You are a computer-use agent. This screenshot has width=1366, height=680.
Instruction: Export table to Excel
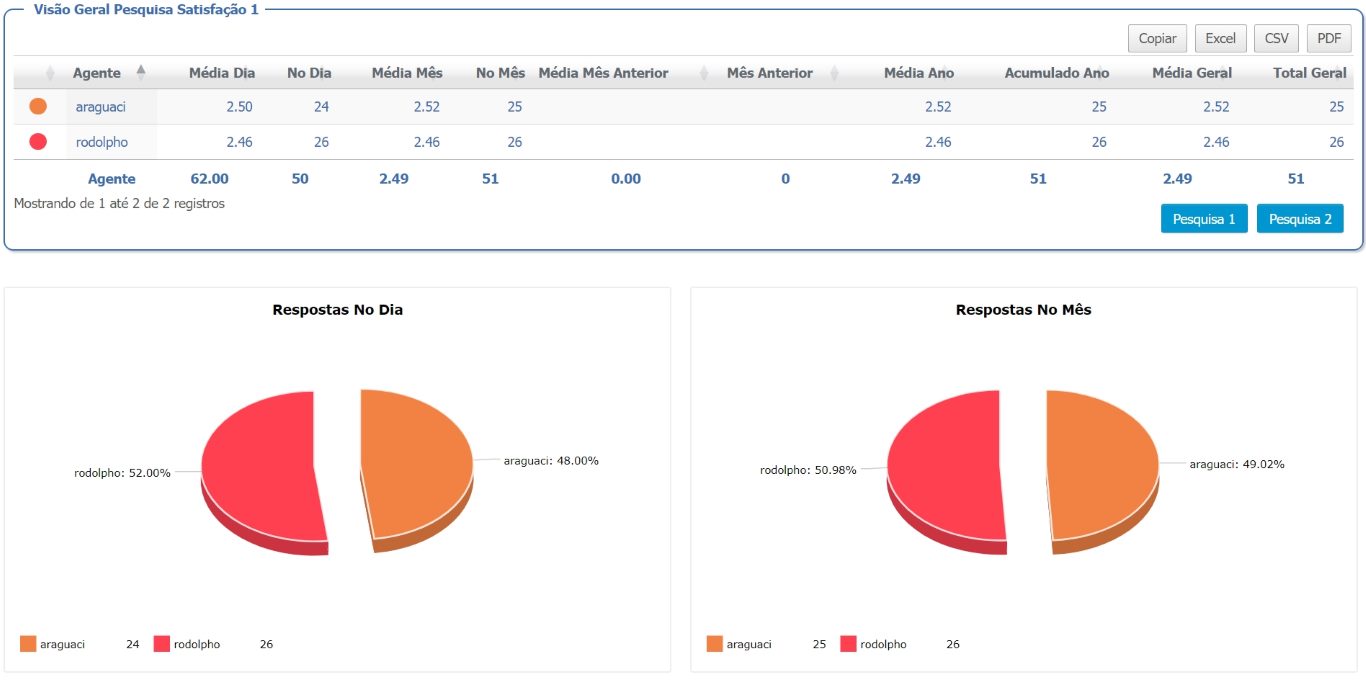1220,38
